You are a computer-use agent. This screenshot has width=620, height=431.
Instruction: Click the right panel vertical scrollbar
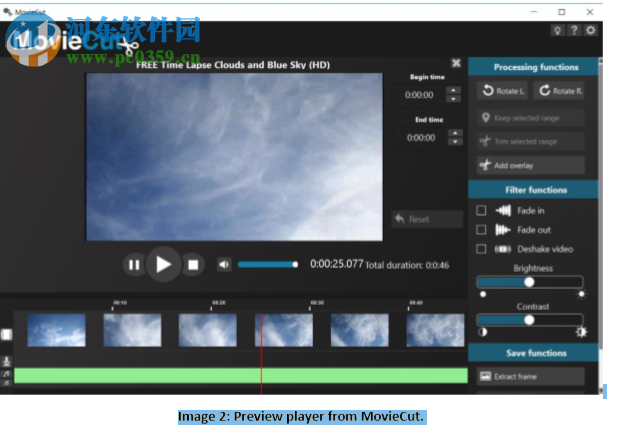click(601, 204)
